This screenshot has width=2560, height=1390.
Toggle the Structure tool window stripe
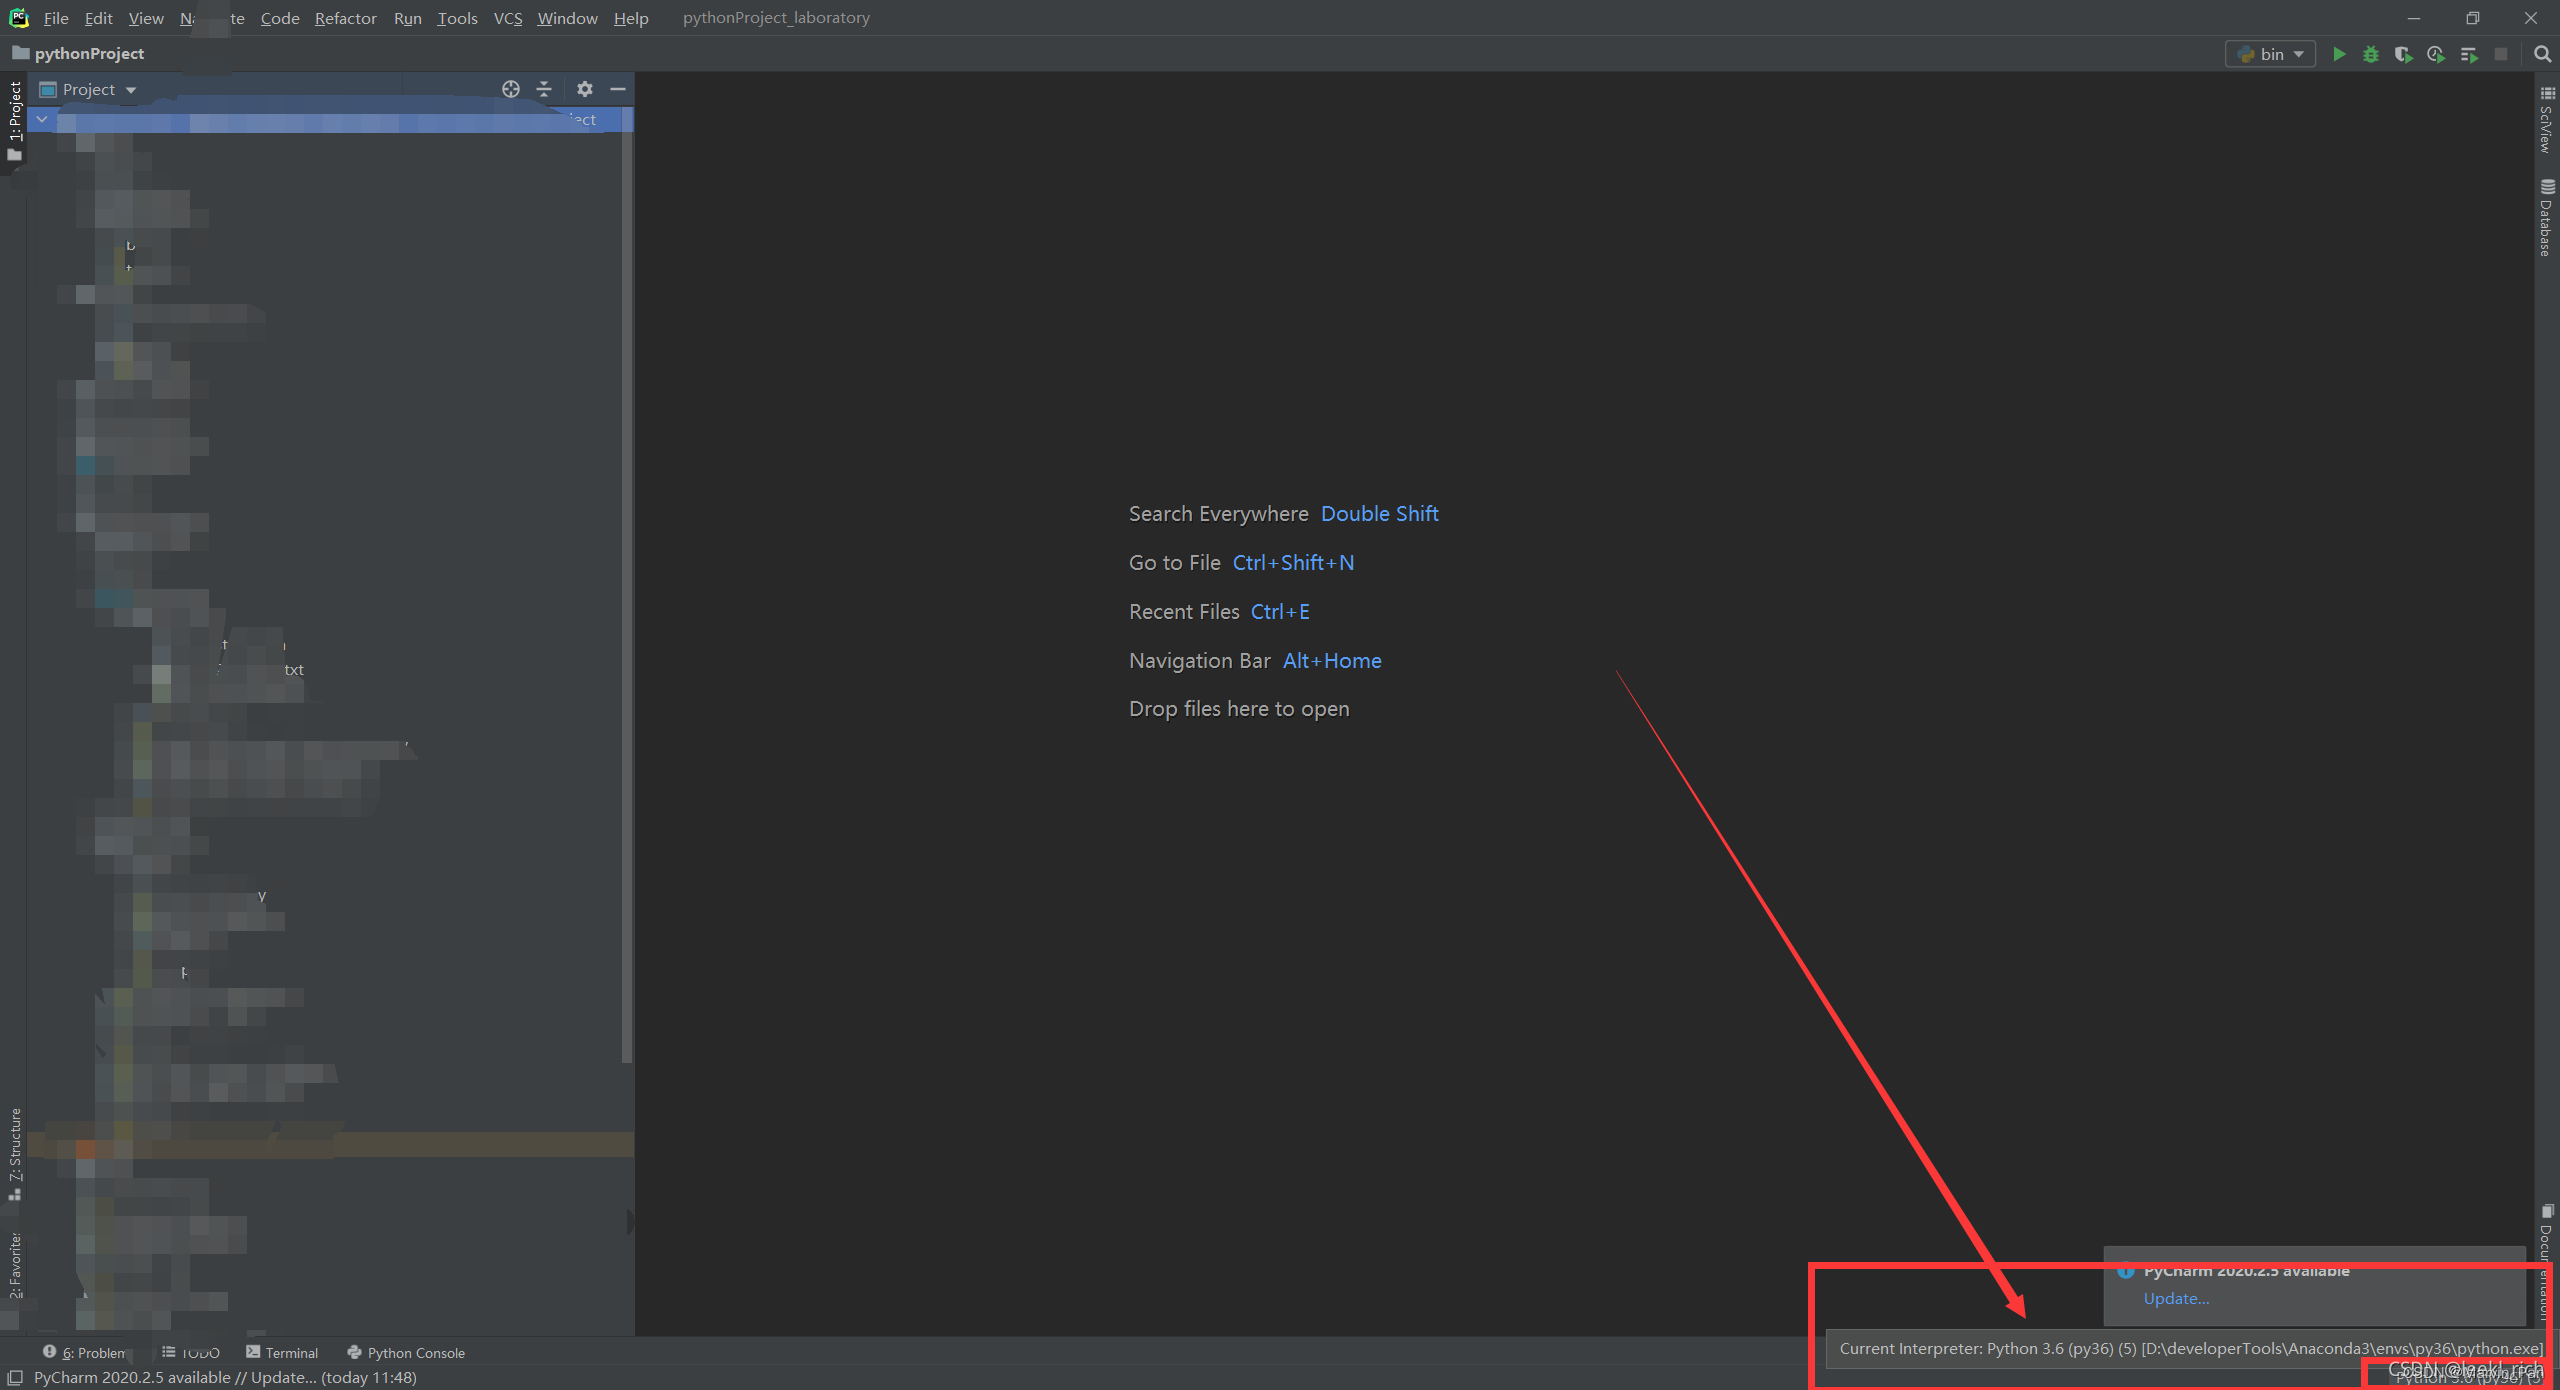tap(14, 1152)
